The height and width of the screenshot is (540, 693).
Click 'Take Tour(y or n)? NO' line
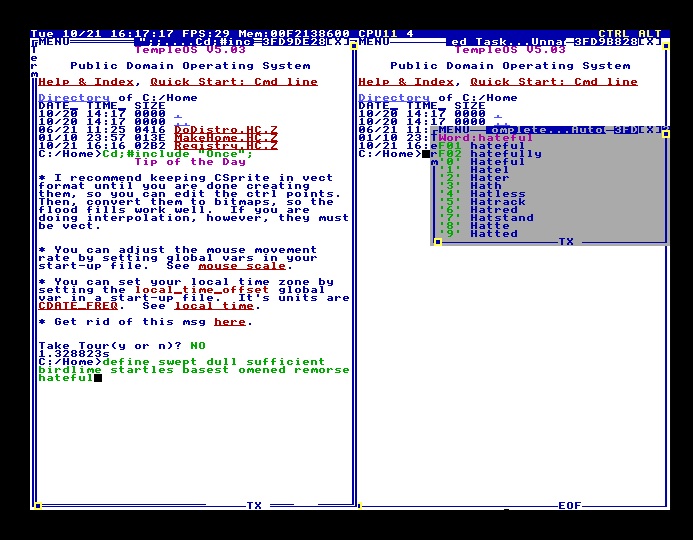tap(122, 346)
